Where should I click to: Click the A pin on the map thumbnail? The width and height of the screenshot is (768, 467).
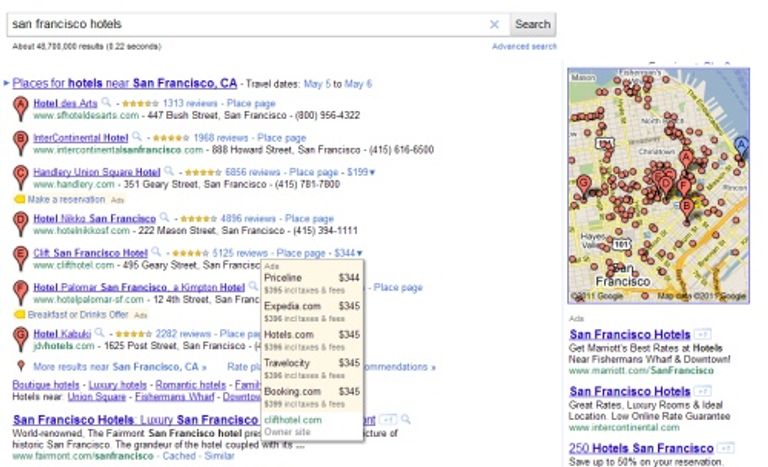tap(686, 160)
